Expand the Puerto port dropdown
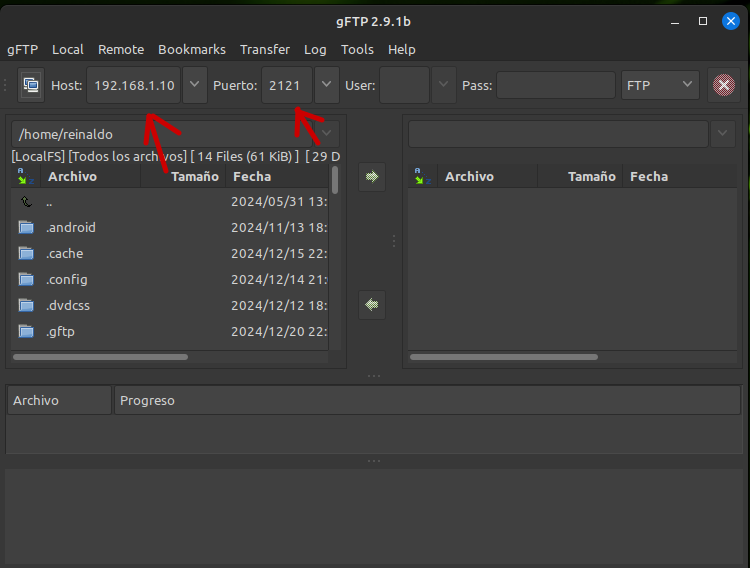This screenshot has width=750, height=568. click(x=327, y=85)
